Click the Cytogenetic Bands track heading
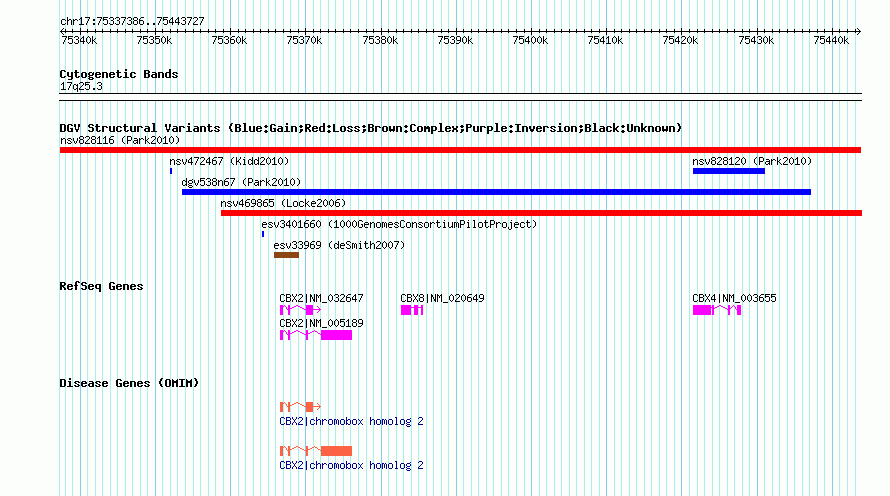Image resolution: width=890 pixels, height=496 pixels. (119, 74)
